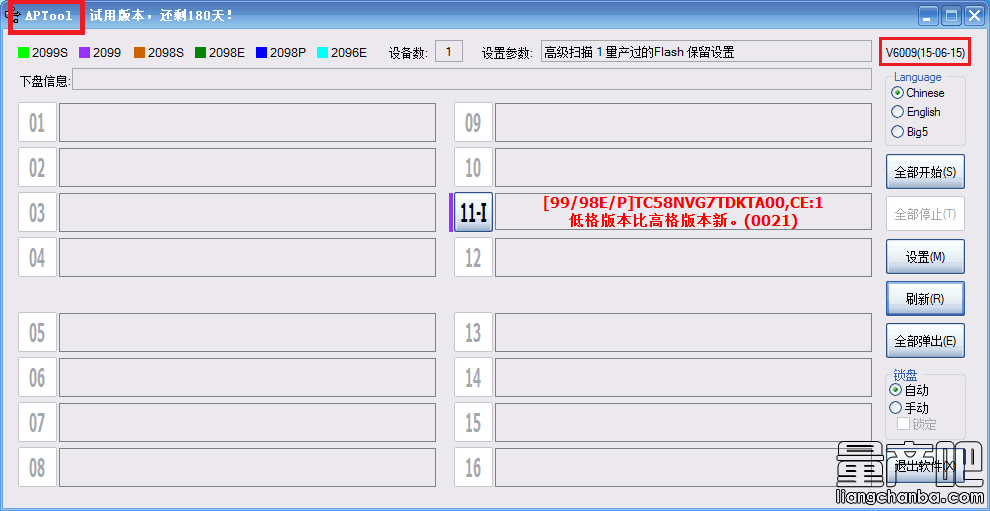The width and height of the screenshot is (990, 511).
Task: Click port slot number 04
Action: (37, 257)
